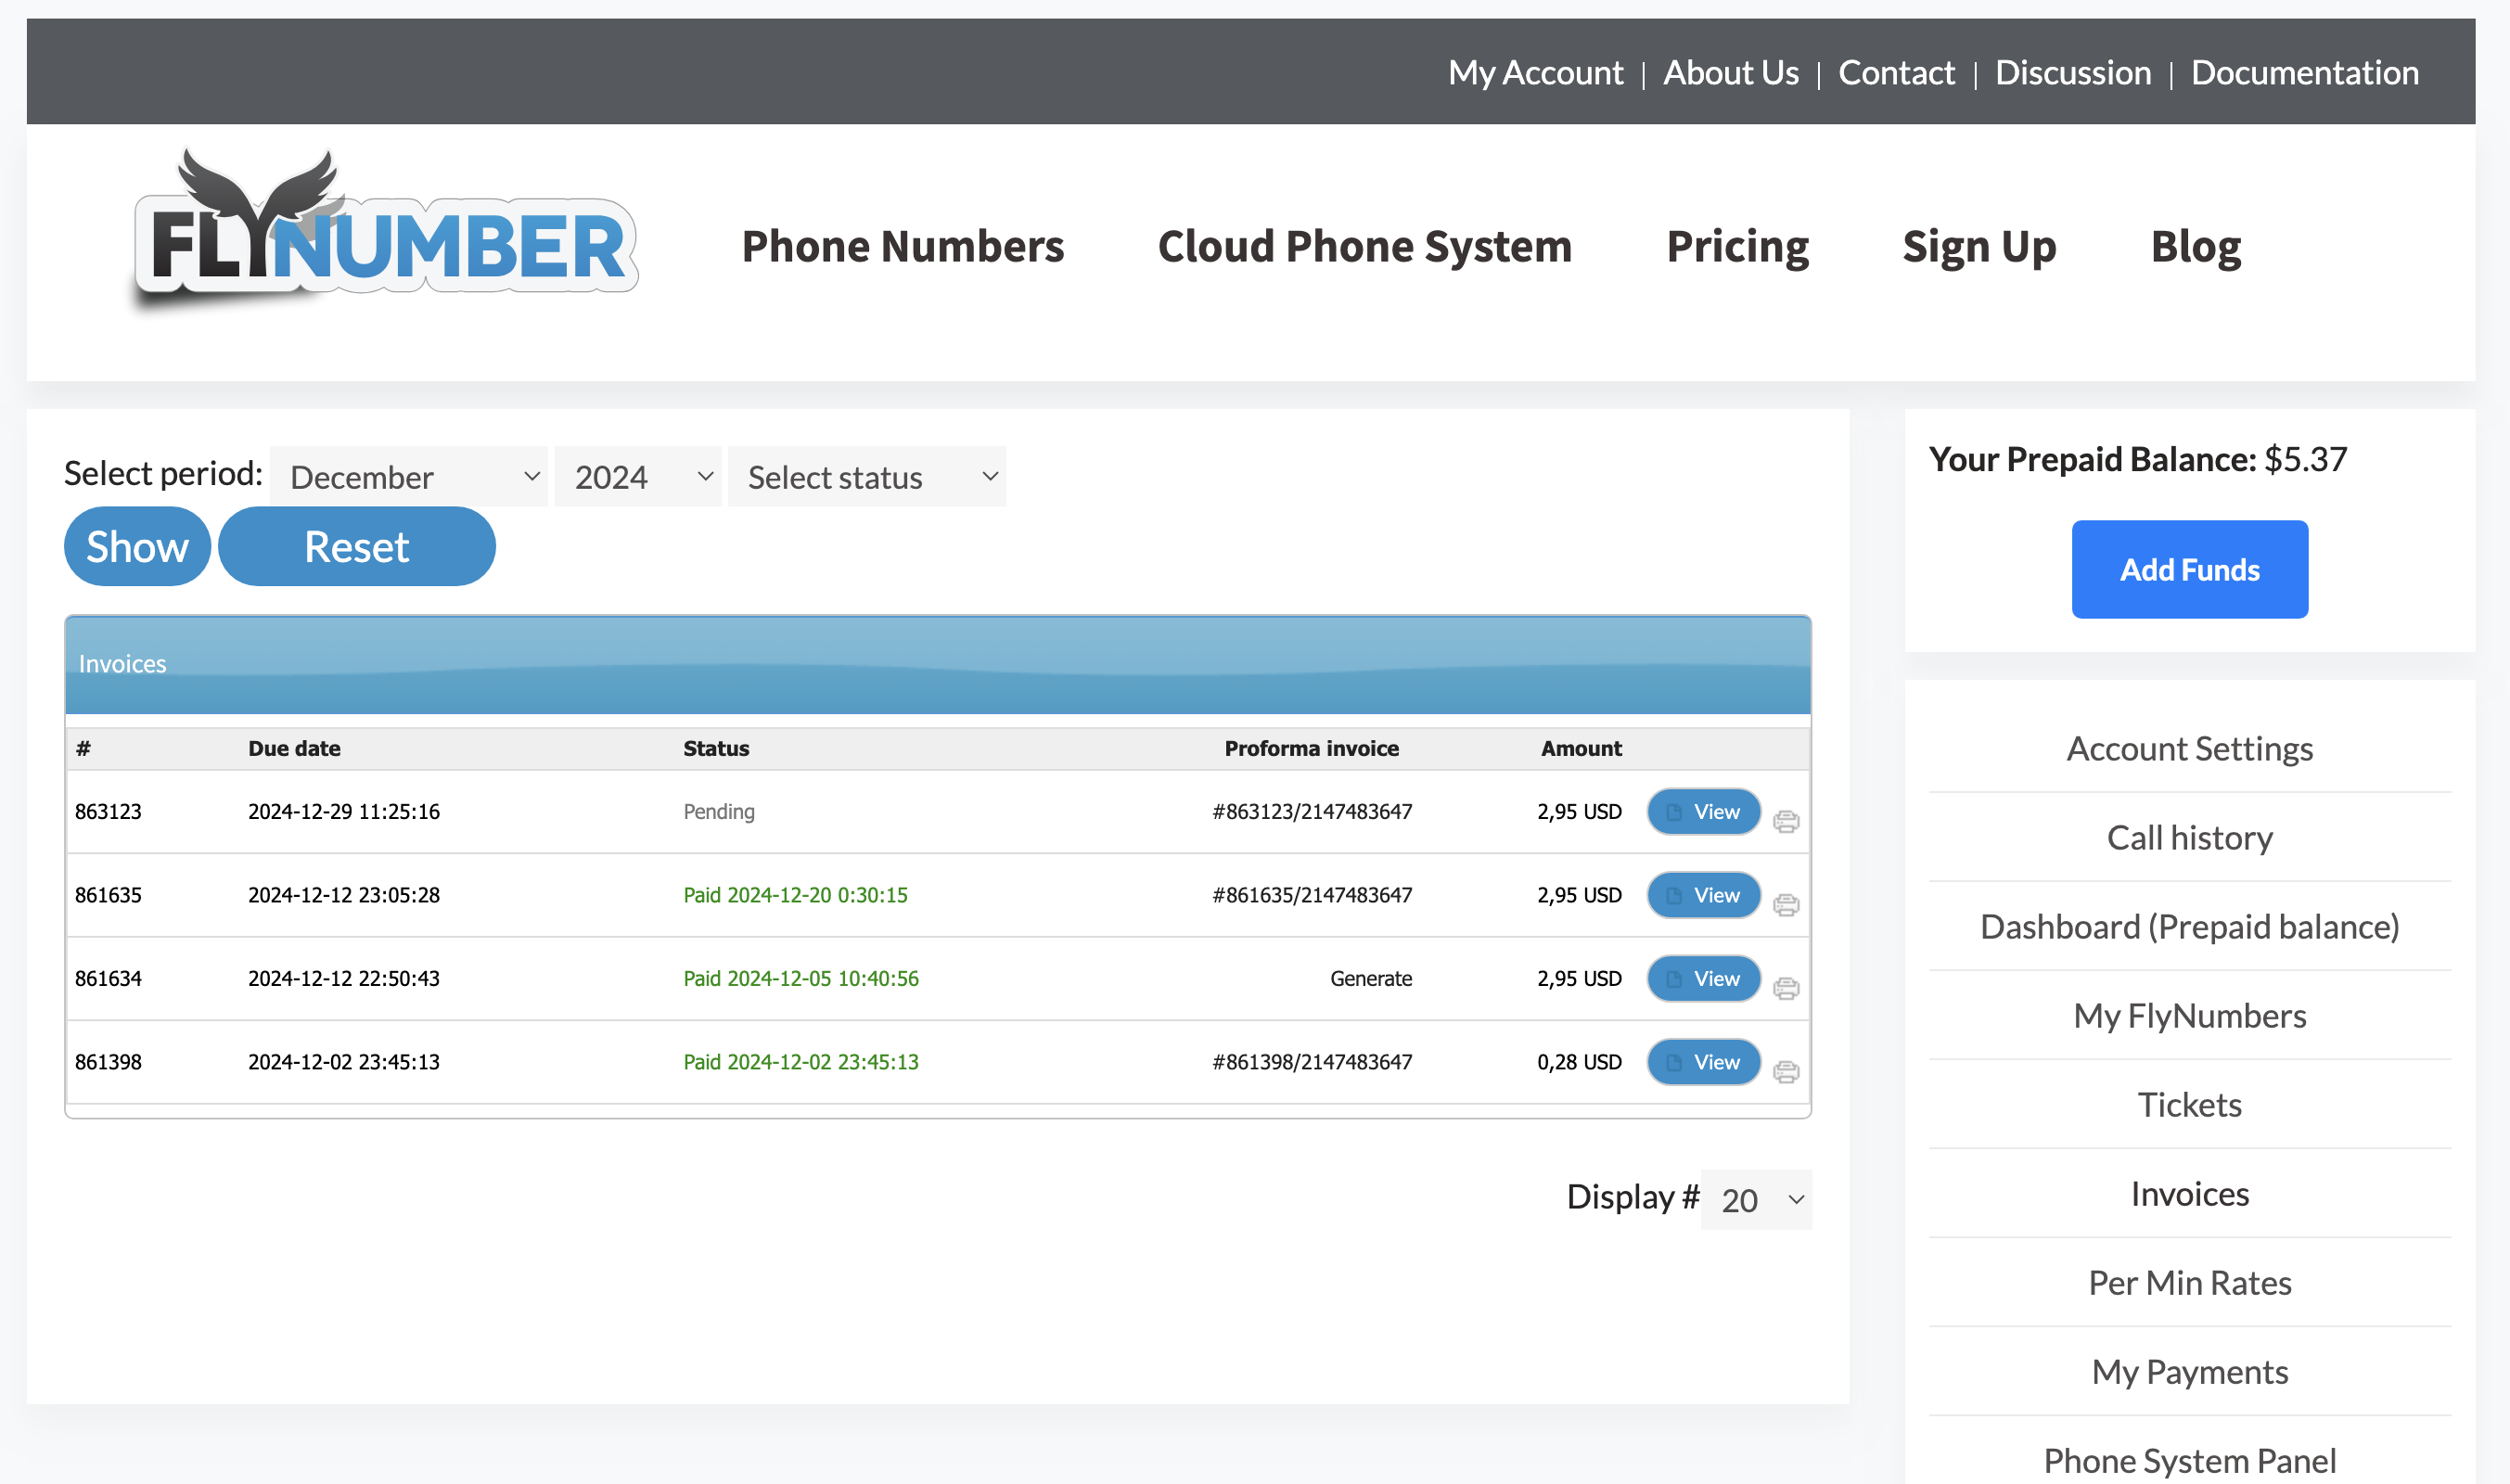Click invoice number 863123
2510x1484 pixels.
[108, 811]
